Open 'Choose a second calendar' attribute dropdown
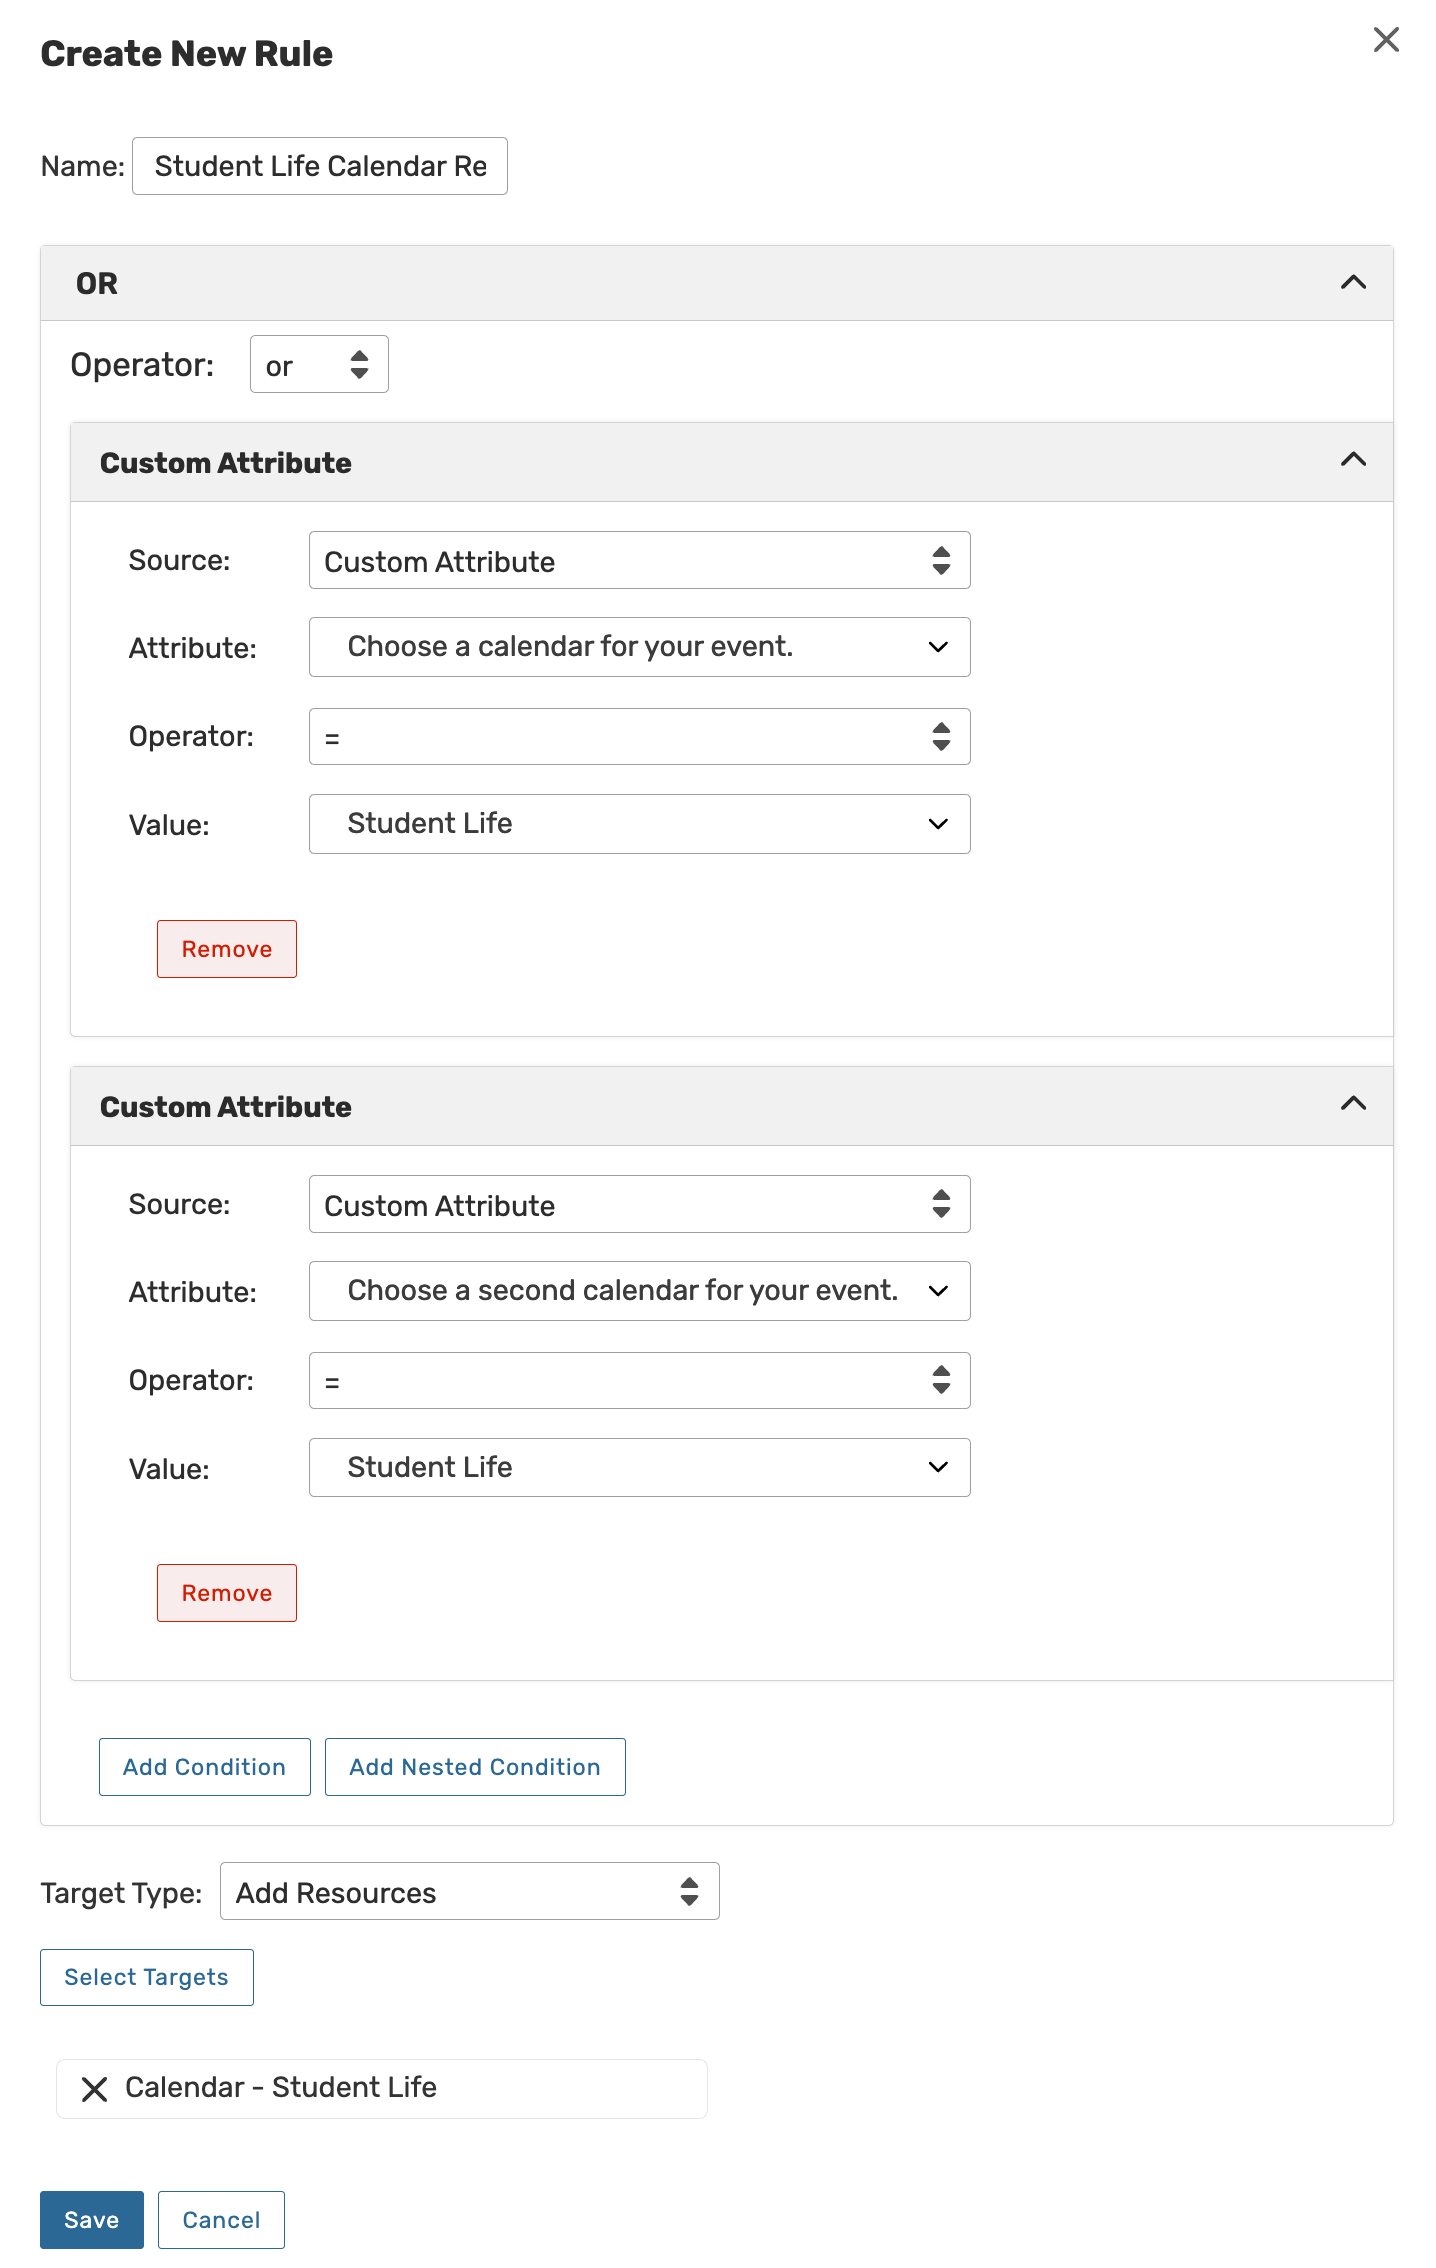 coord(639,1291)
